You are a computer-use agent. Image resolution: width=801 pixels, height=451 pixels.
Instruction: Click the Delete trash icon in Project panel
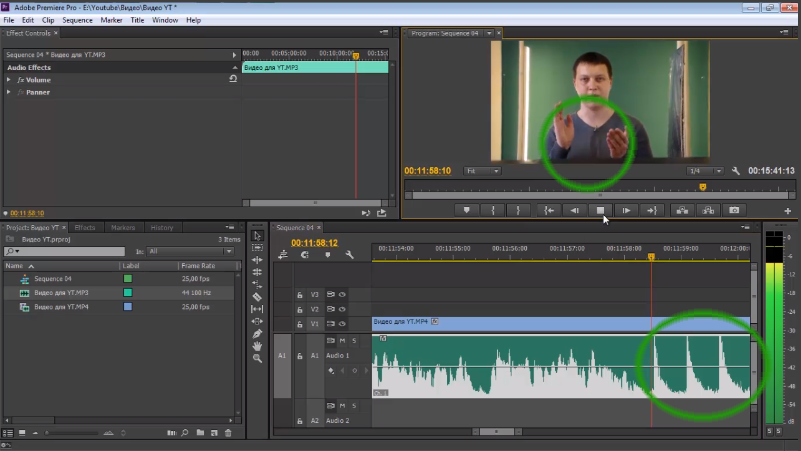click(228, 433)
